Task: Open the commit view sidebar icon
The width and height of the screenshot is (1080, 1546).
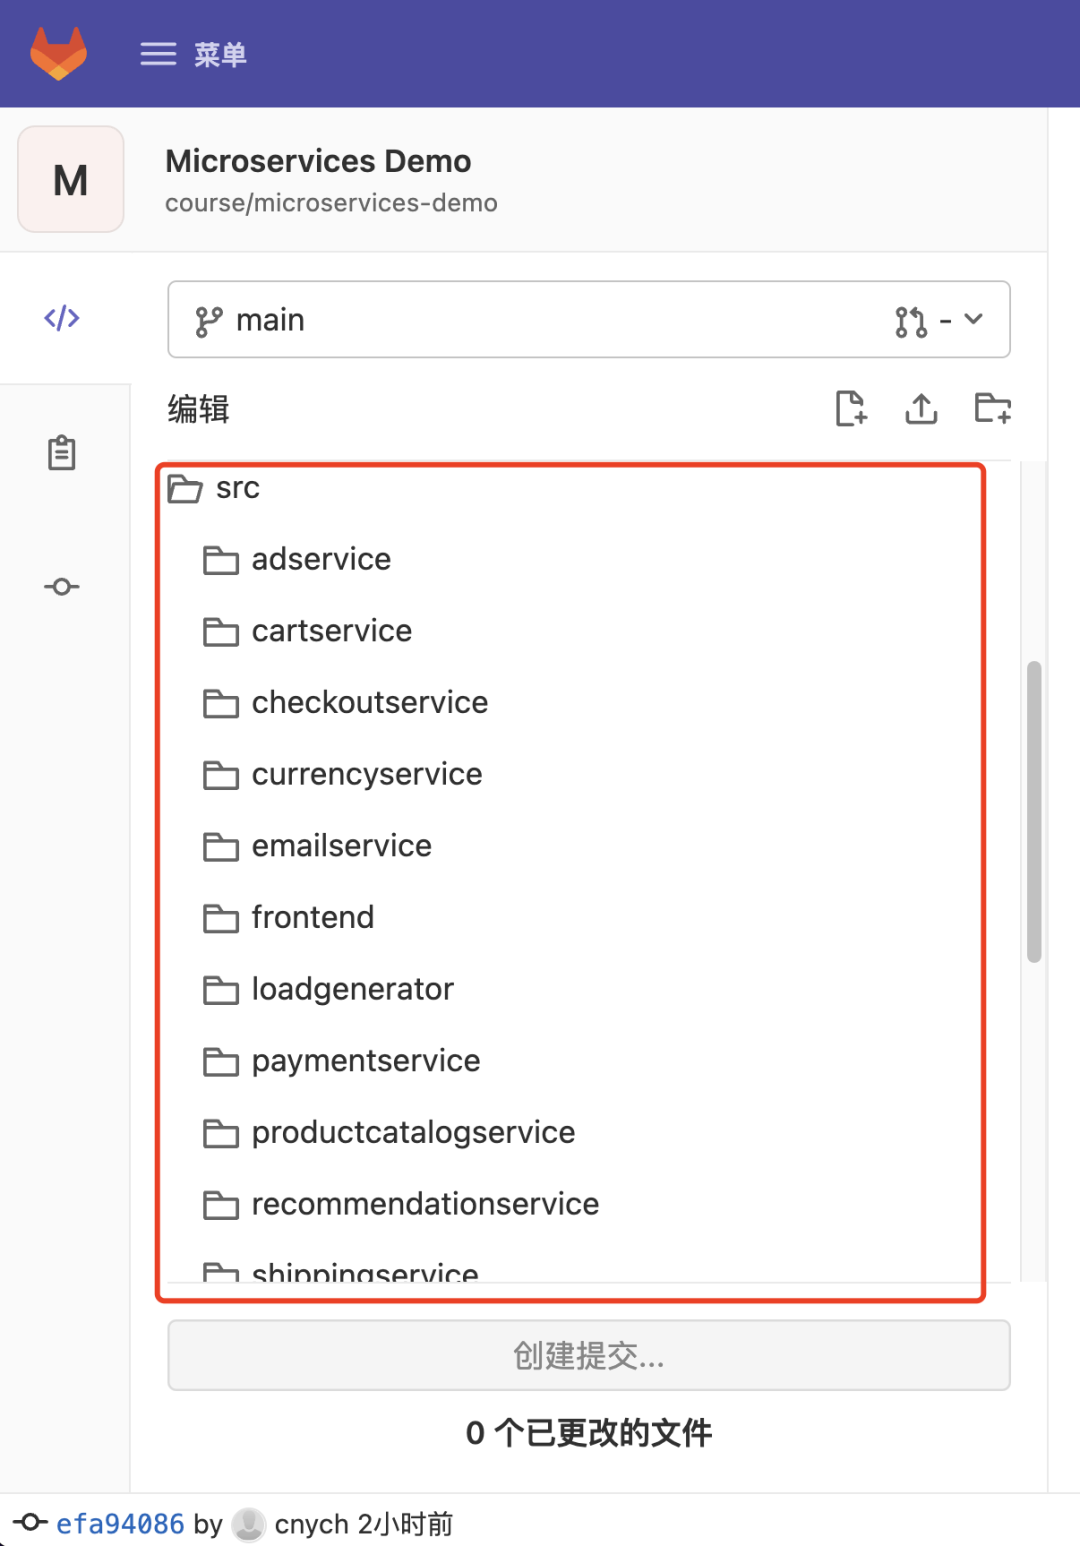Action: coord(62,587)
